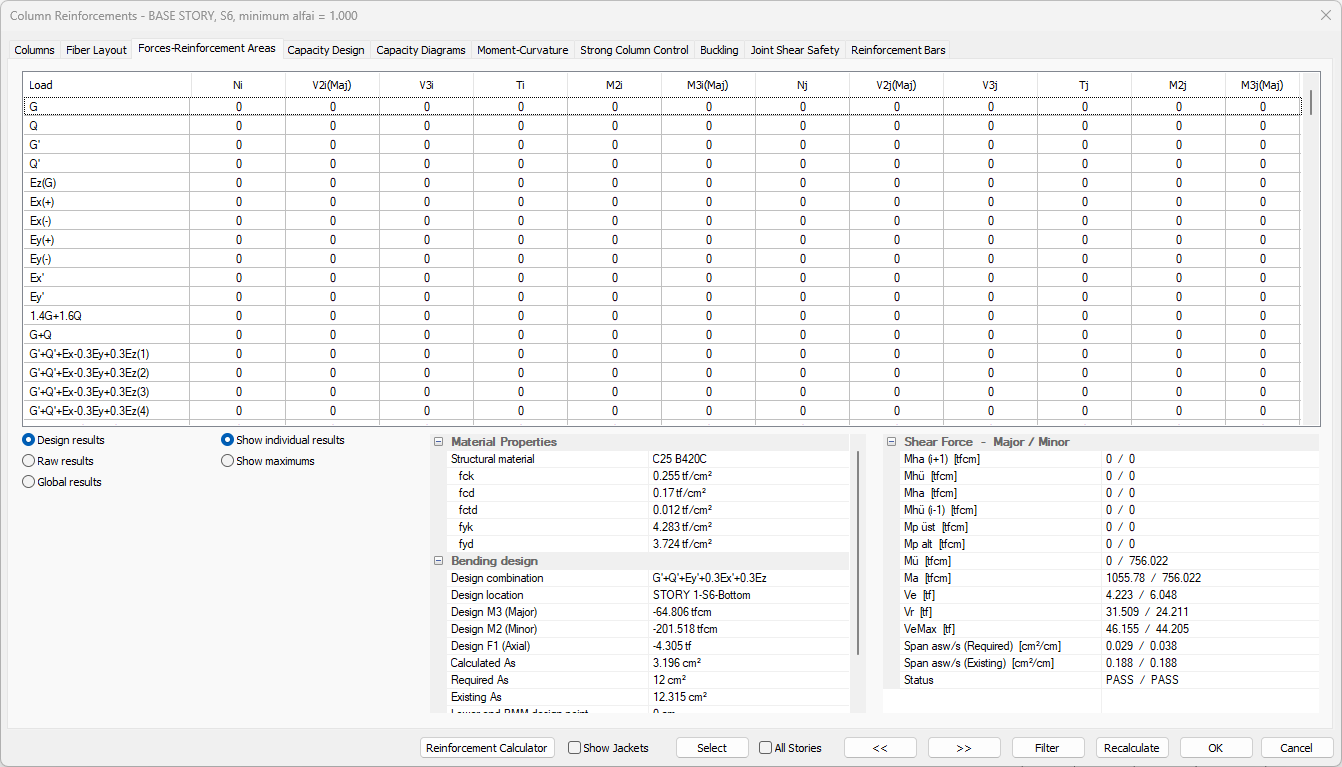The height and width of the screenshot is (767, 1342).
Task: Select the Global results option
Action: point(29,482)
